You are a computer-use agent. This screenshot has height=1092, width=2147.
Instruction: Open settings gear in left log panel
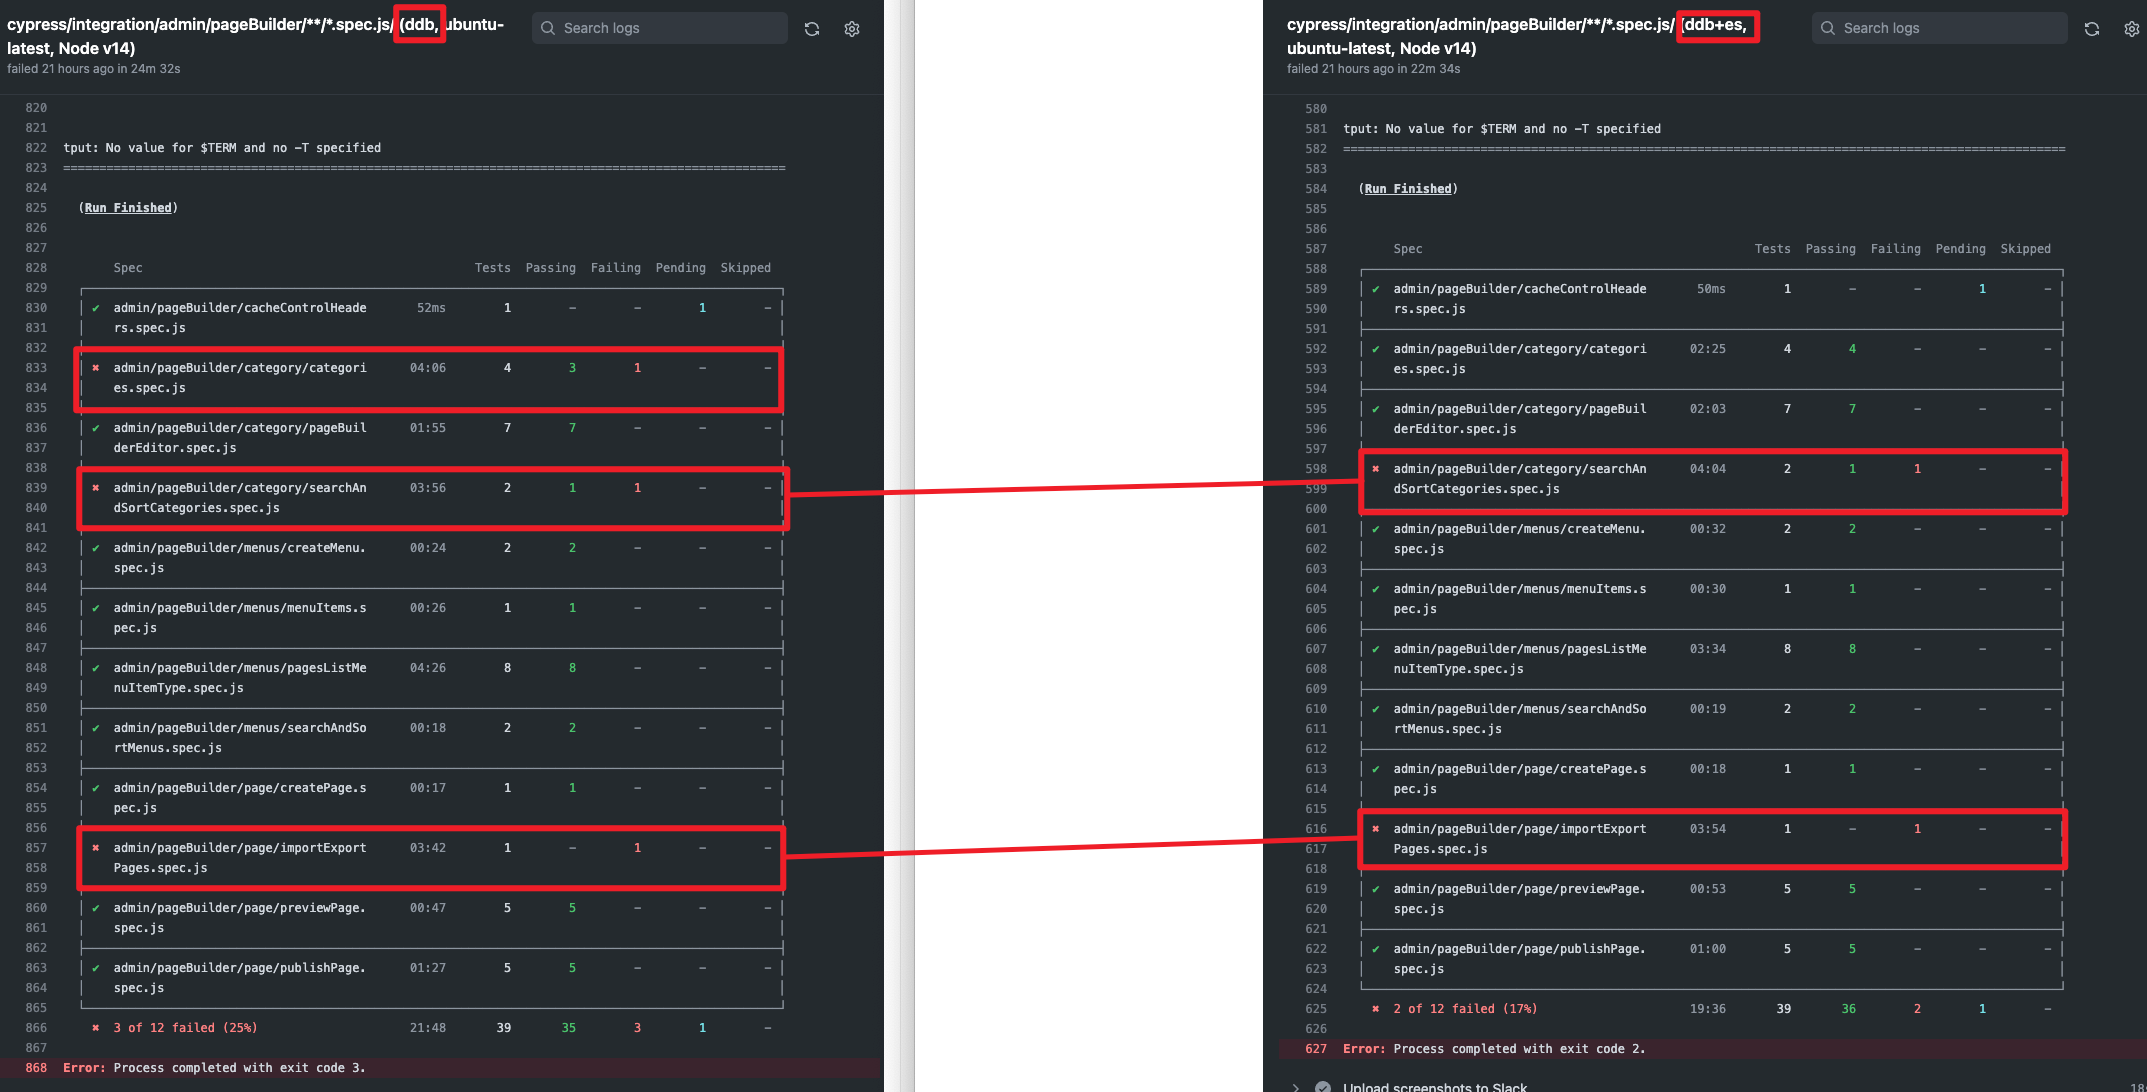tap(852, 29)
